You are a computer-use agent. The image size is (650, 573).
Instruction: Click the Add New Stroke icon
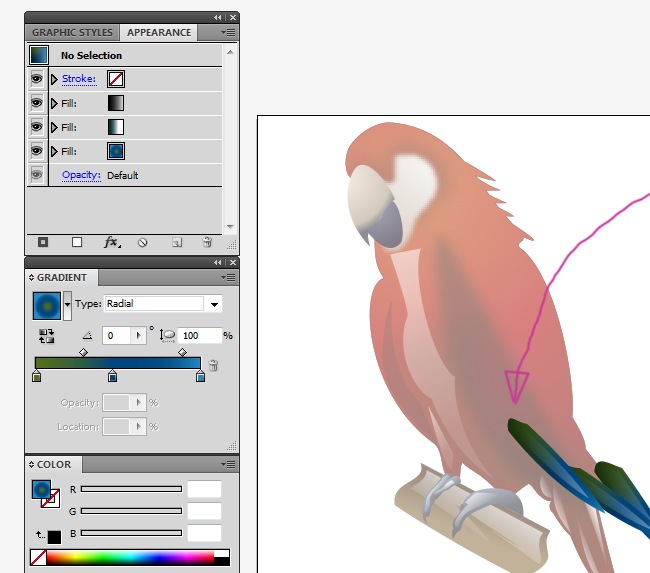click(43, 242)
